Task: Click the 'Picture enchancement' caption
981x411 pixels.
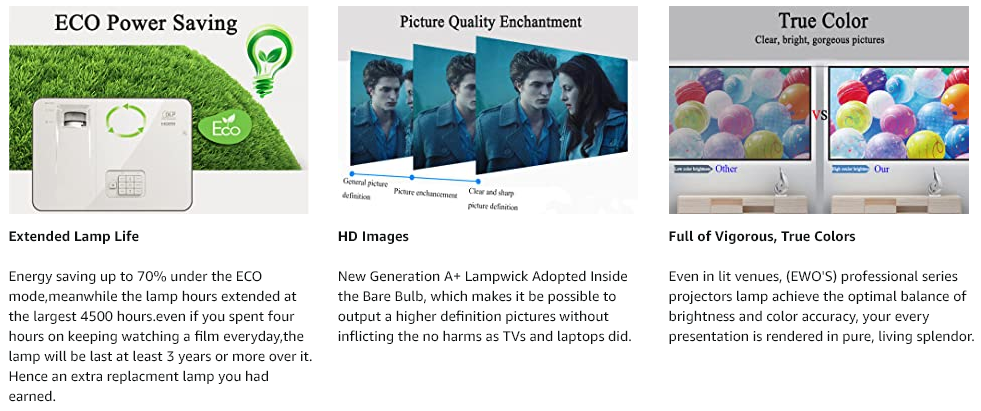Action: [x=425, y=195]
